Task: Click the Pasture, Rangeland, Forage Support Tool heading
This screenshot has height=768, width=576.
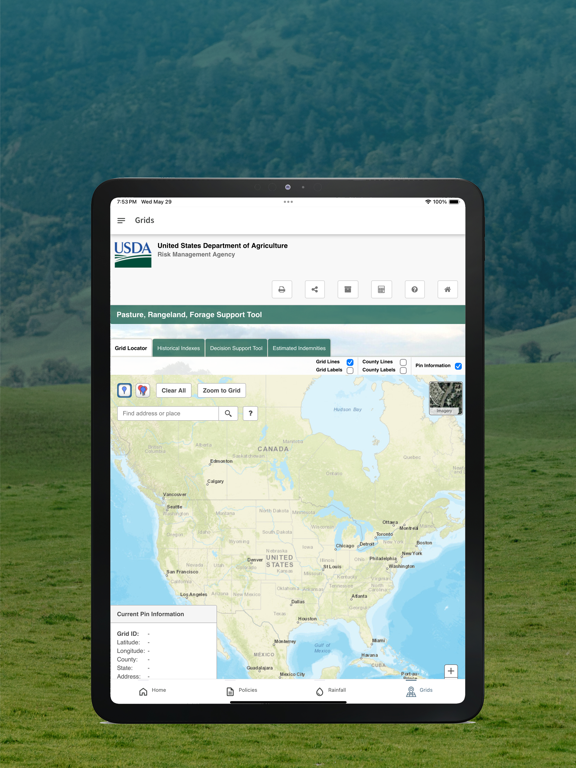Action: click(x=189, y=314)
